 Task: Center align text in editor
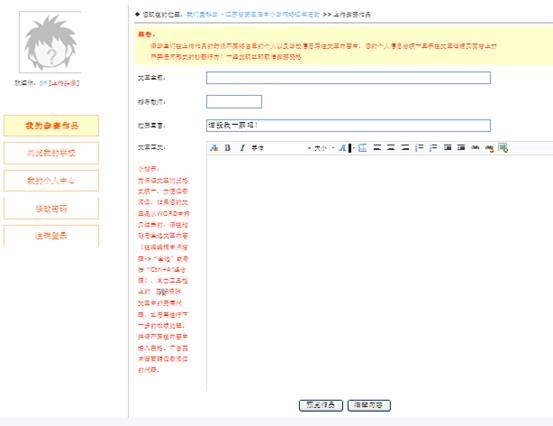click(391, 147)
